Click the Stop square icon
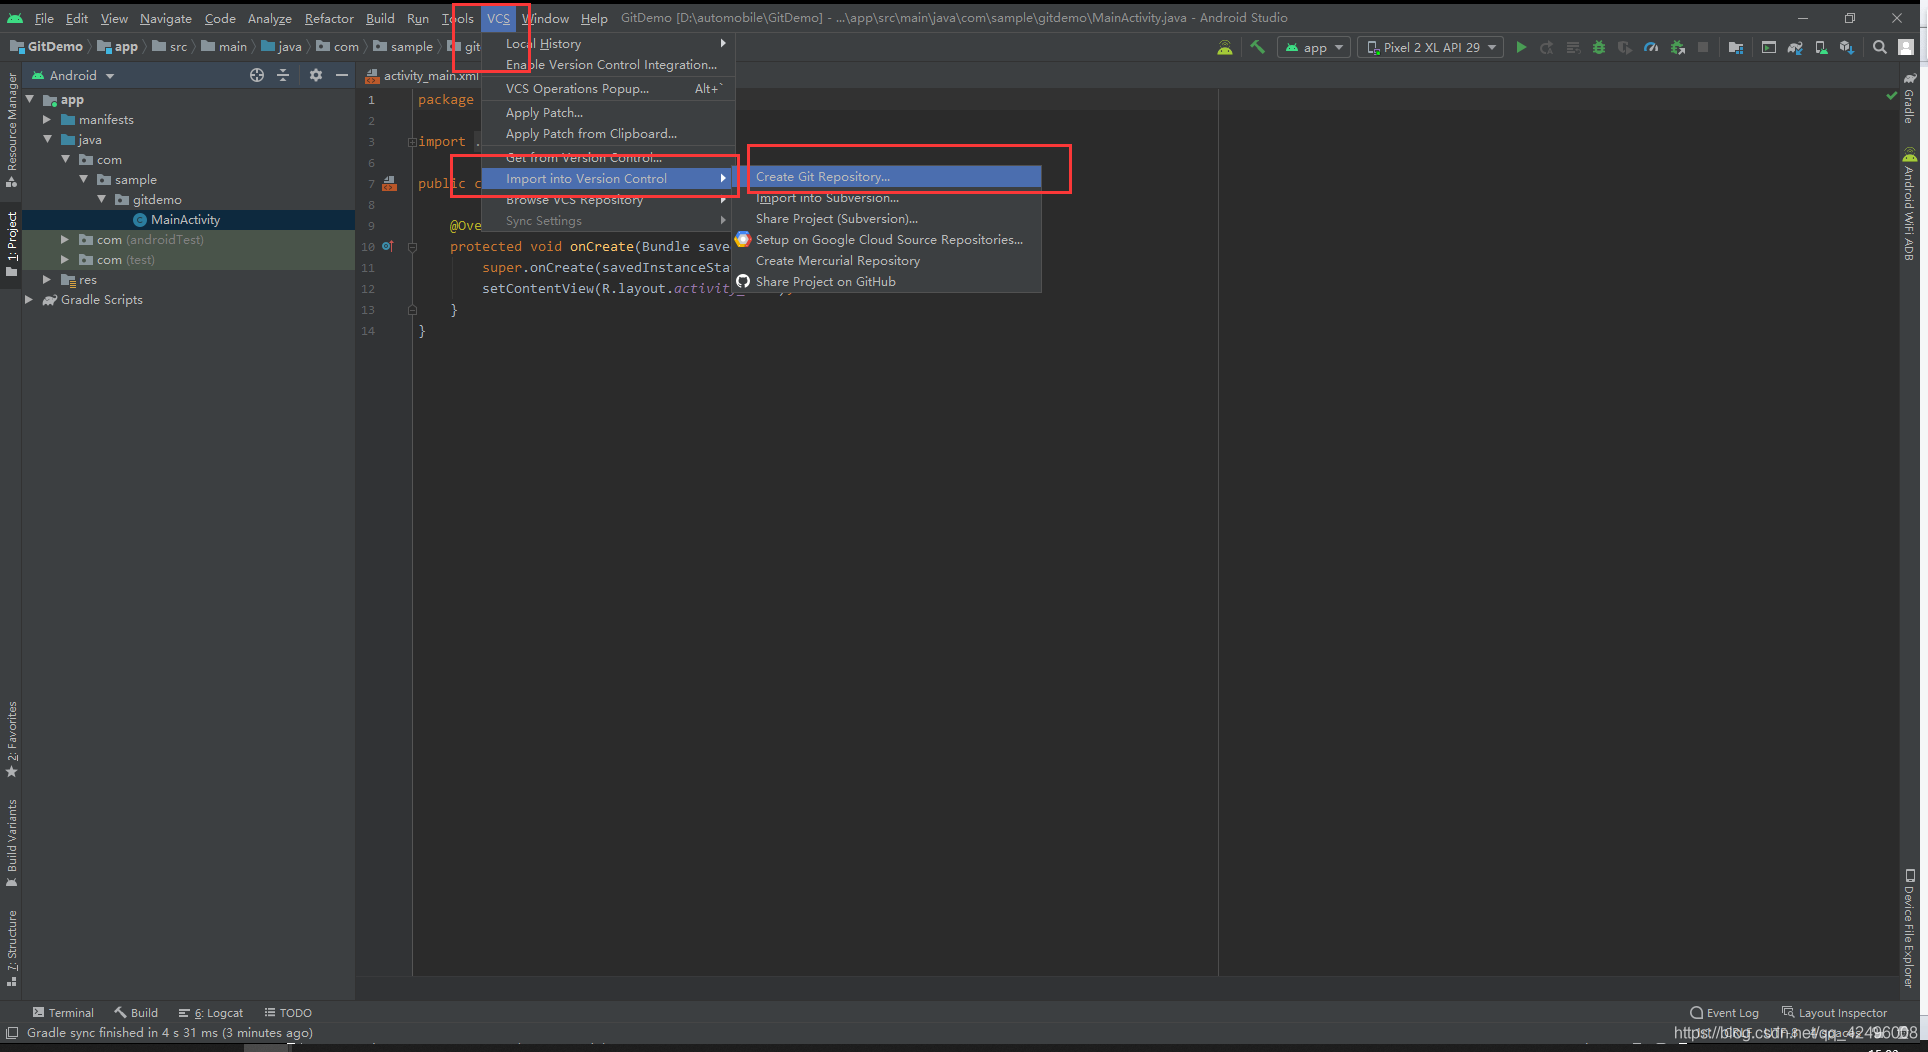This screenshot has height=1052, width=1928. pos(1703,47)
